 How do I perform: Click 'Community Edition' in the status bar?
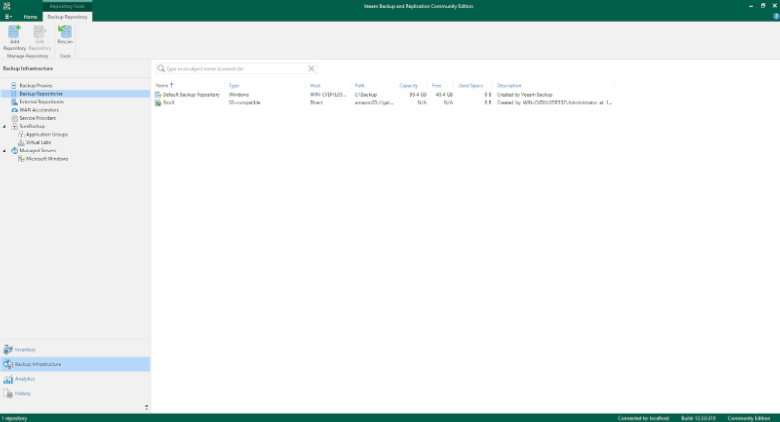pos(749,418)
